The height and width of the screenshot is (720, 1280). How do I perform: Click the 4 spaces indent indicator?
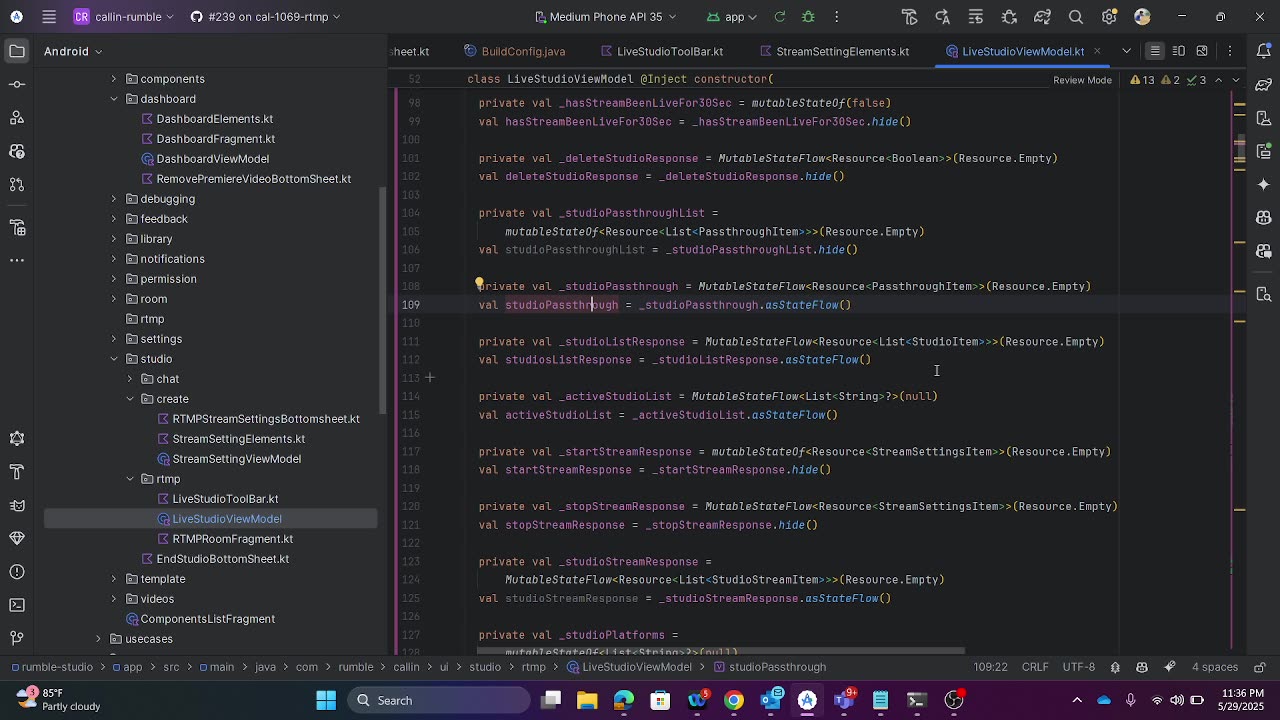coord(1215,667)
